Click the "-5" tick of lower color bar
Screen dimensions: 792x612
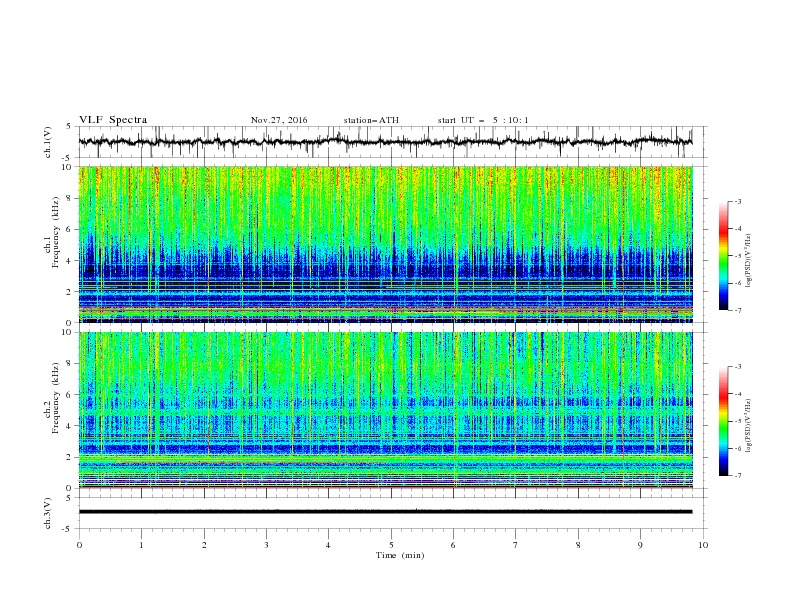tap(737, 421)
